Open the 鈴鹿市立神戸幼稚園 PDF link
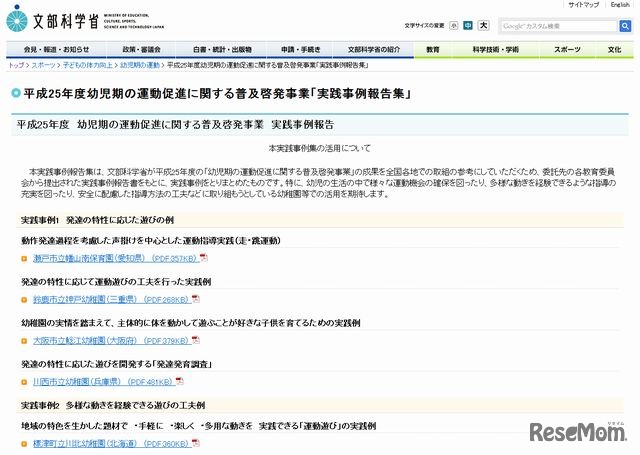The image size is (640, 455). pos(112,300)
